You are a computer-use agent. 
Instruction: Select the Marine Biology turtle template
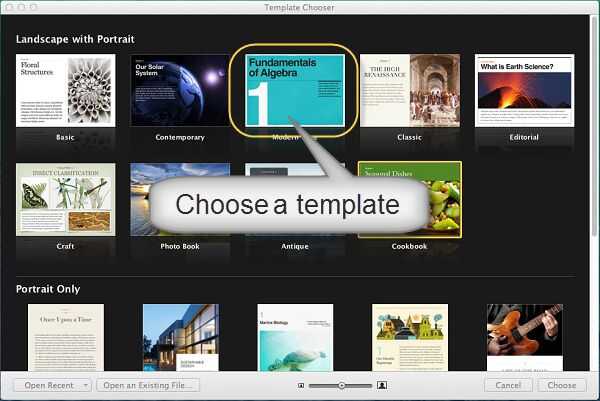(x=295, y=337)
